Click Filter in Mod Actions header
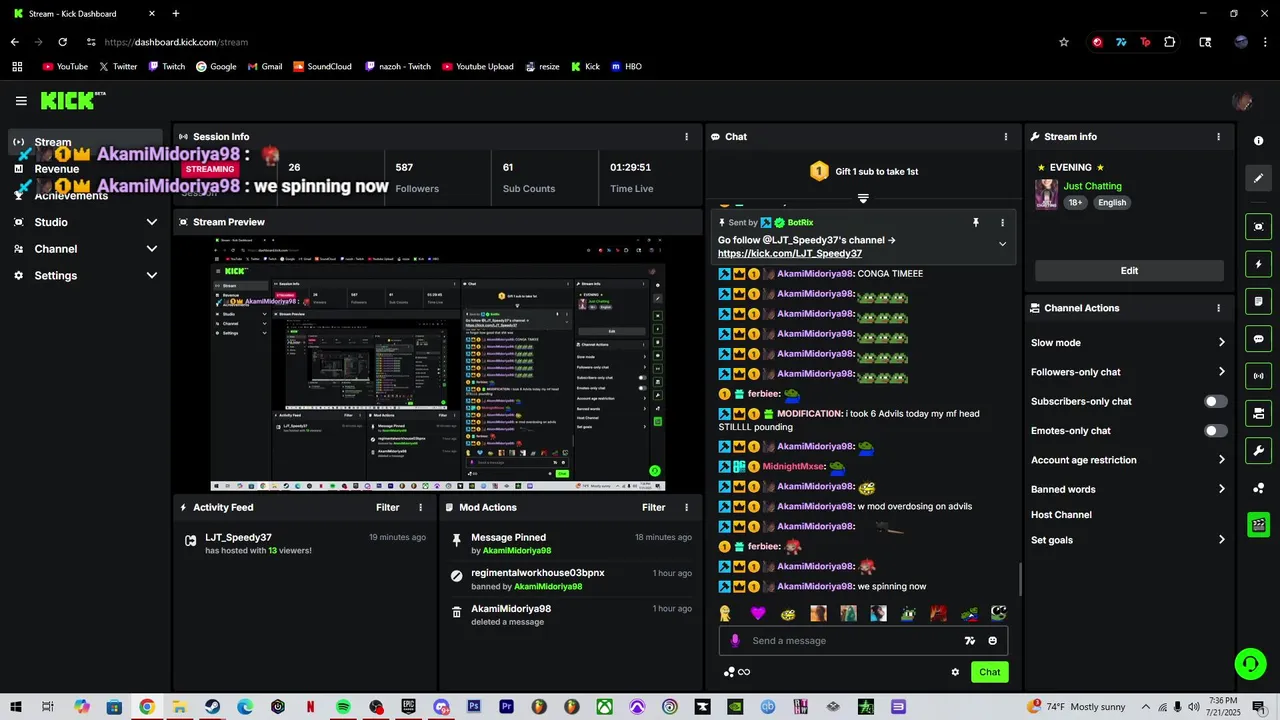 [x=654, y=508]
